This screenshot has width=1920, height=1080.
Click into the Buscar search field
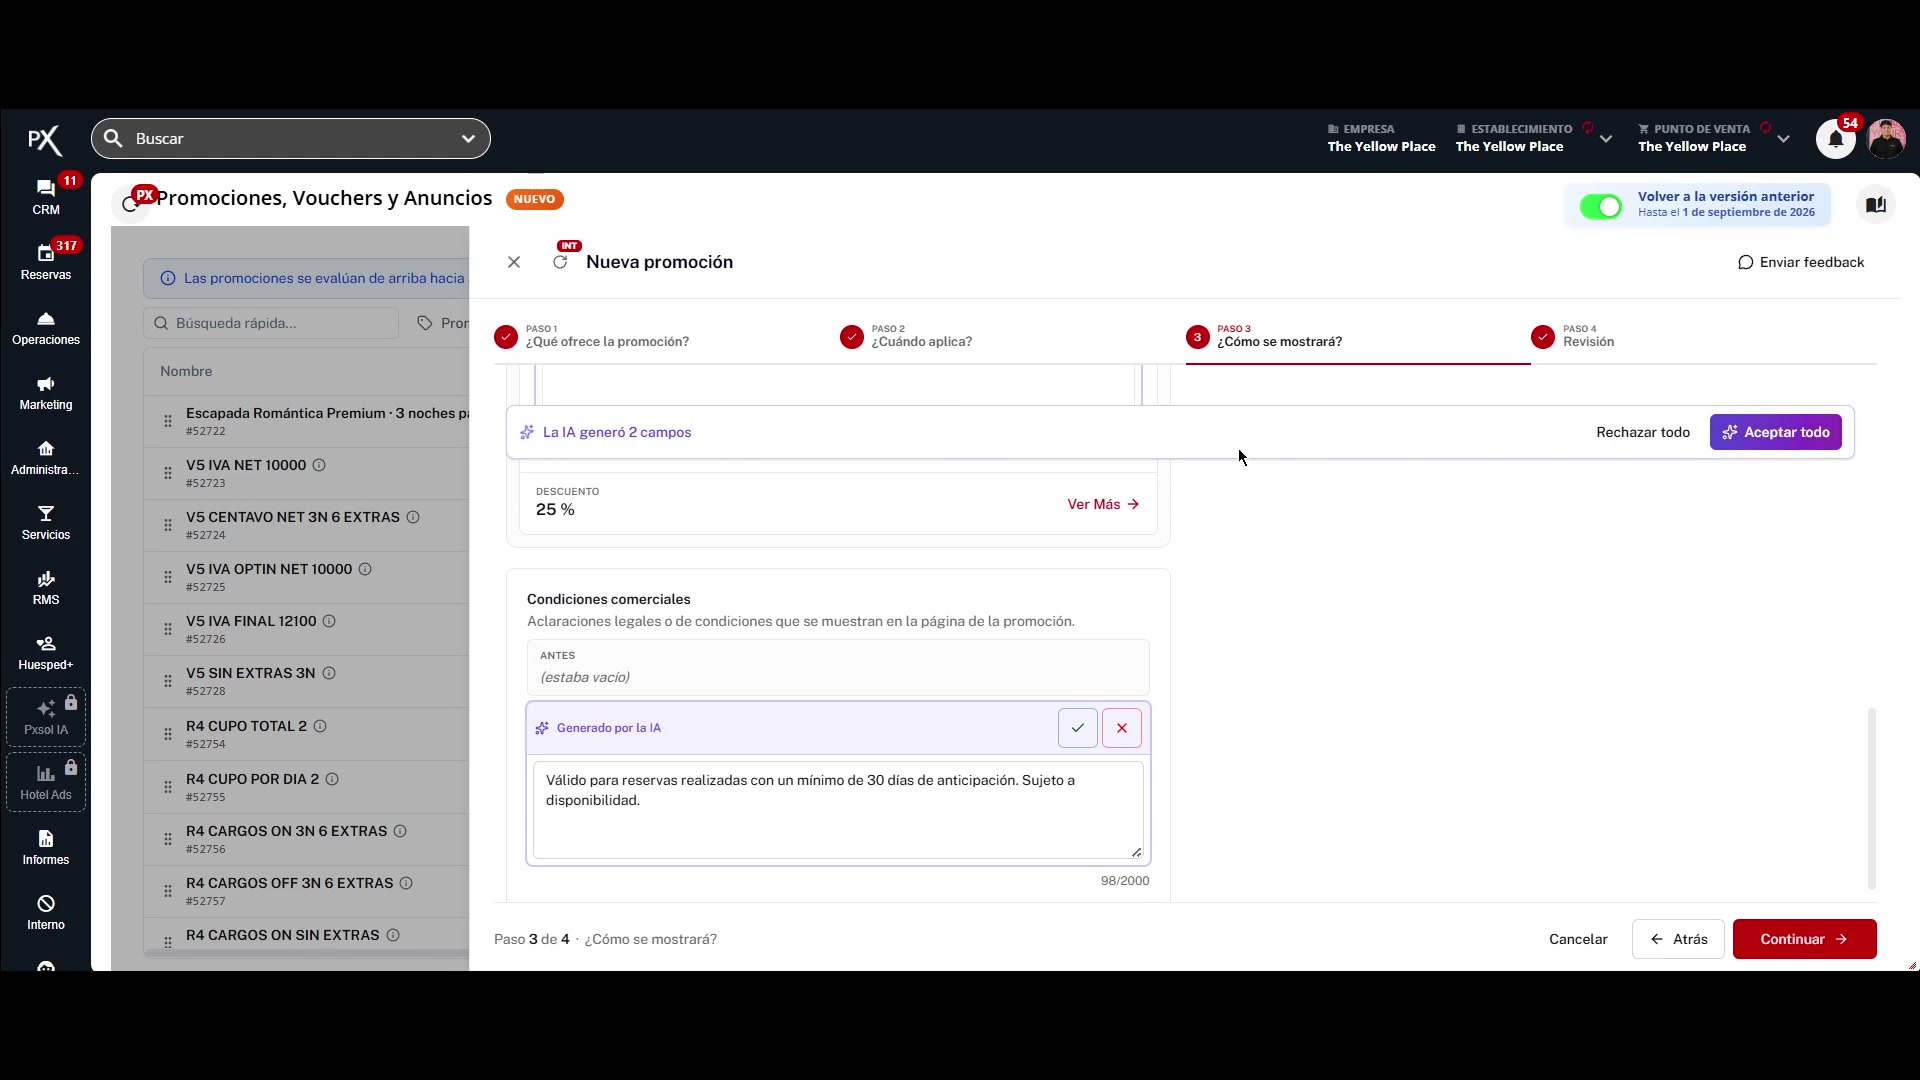coord(290,139)
